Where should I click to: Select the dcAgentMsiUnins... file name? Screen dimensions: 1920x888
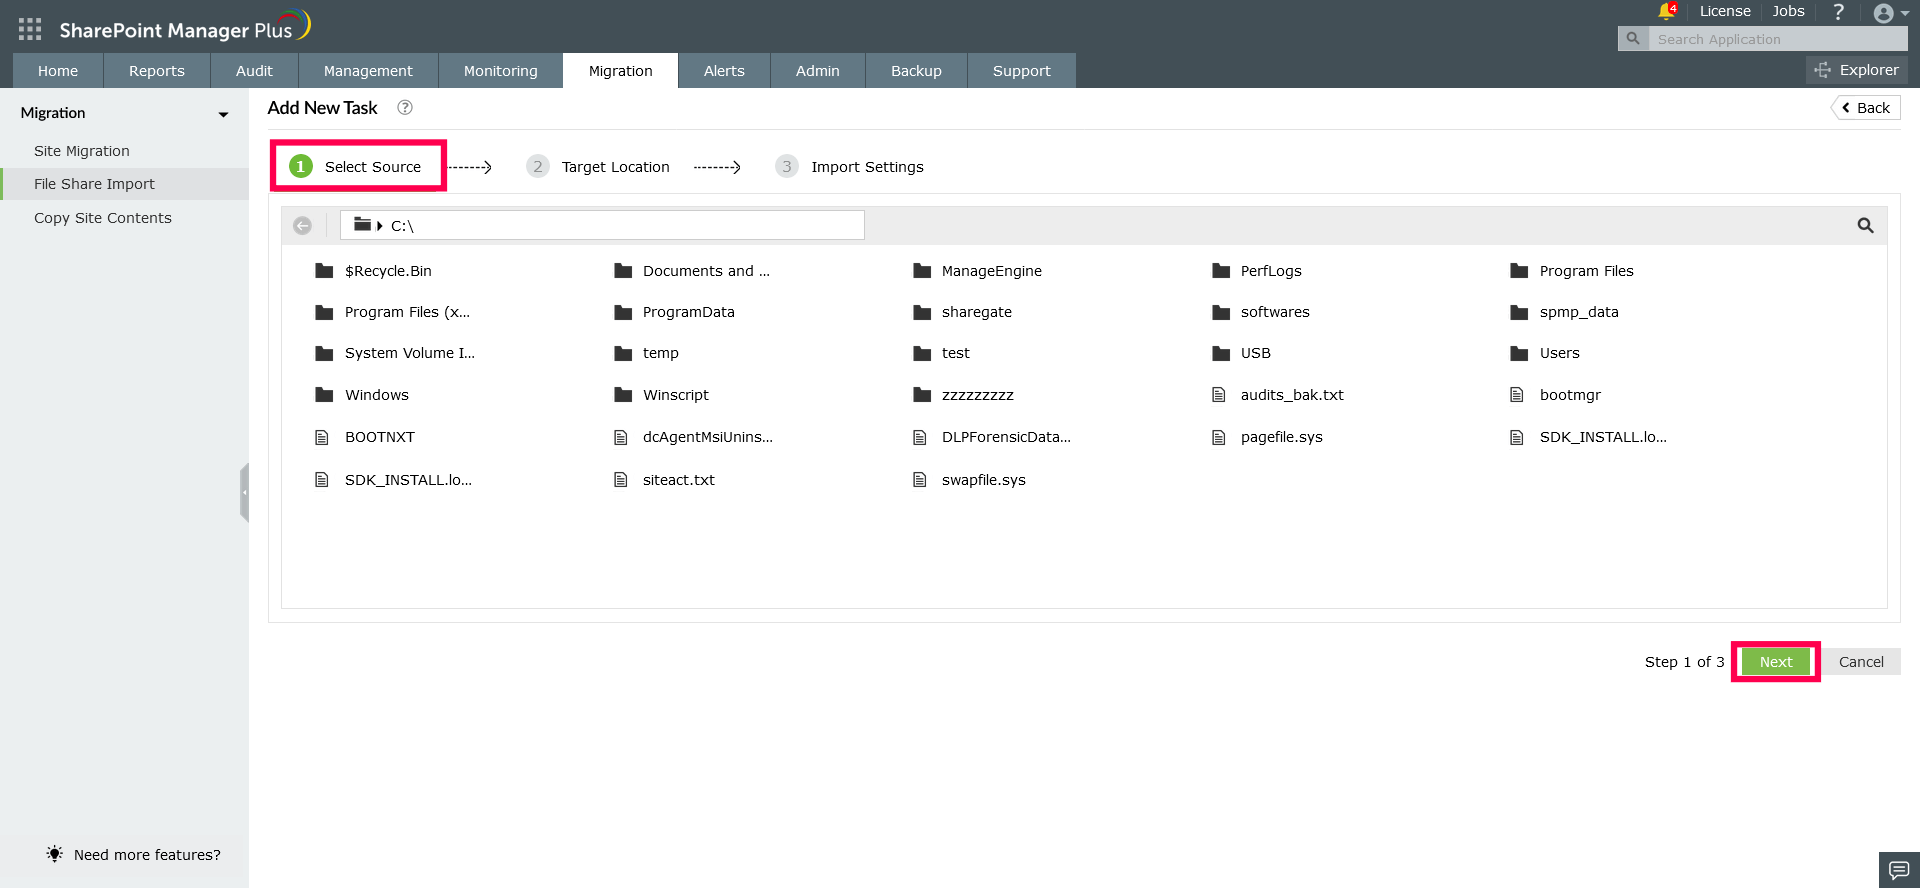(x=708, y=437)
